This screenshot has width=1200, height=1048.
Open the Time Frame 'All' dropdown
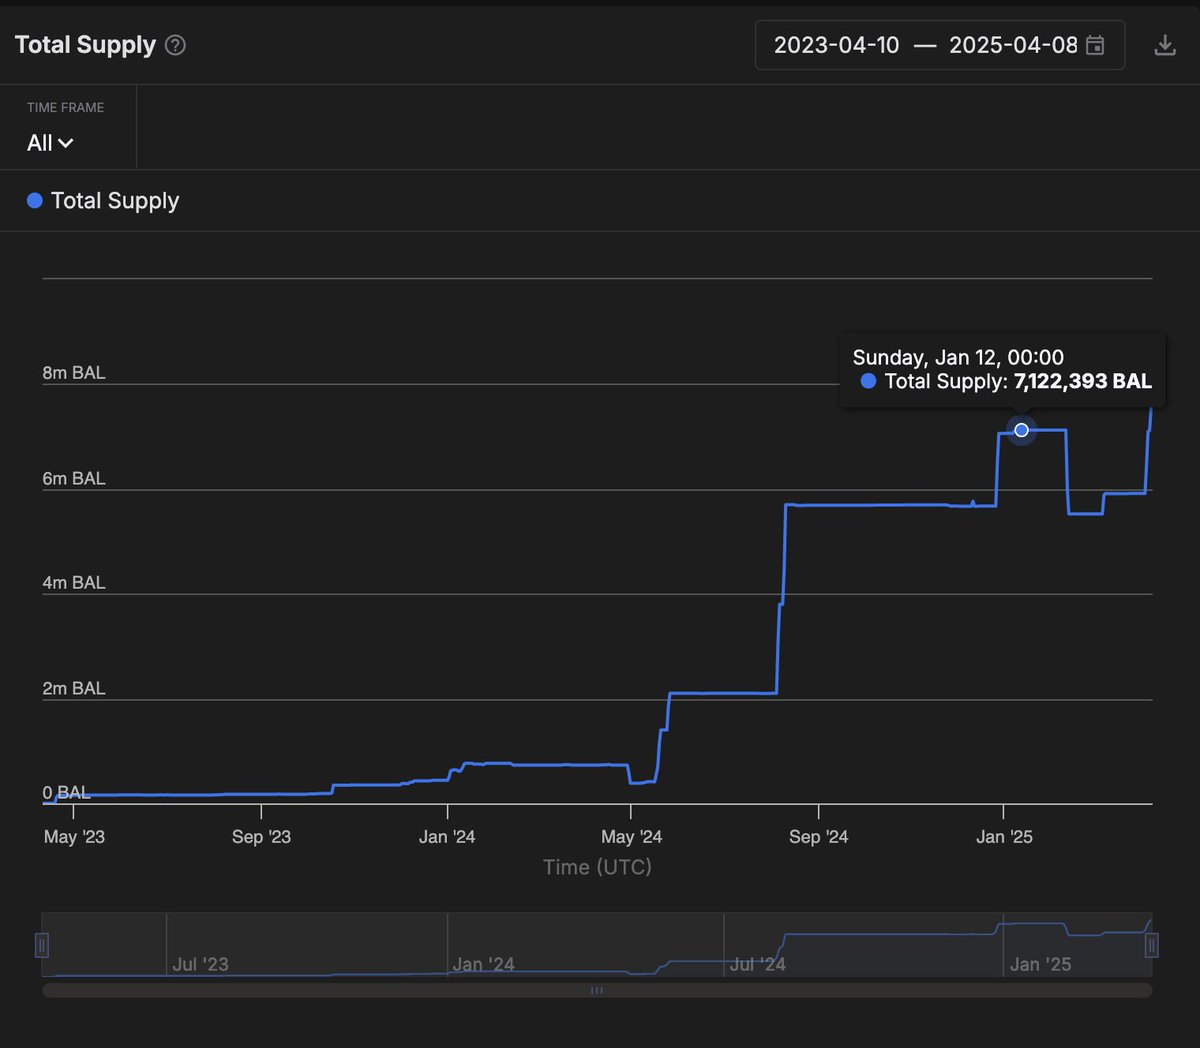click(x=50, y=143)
